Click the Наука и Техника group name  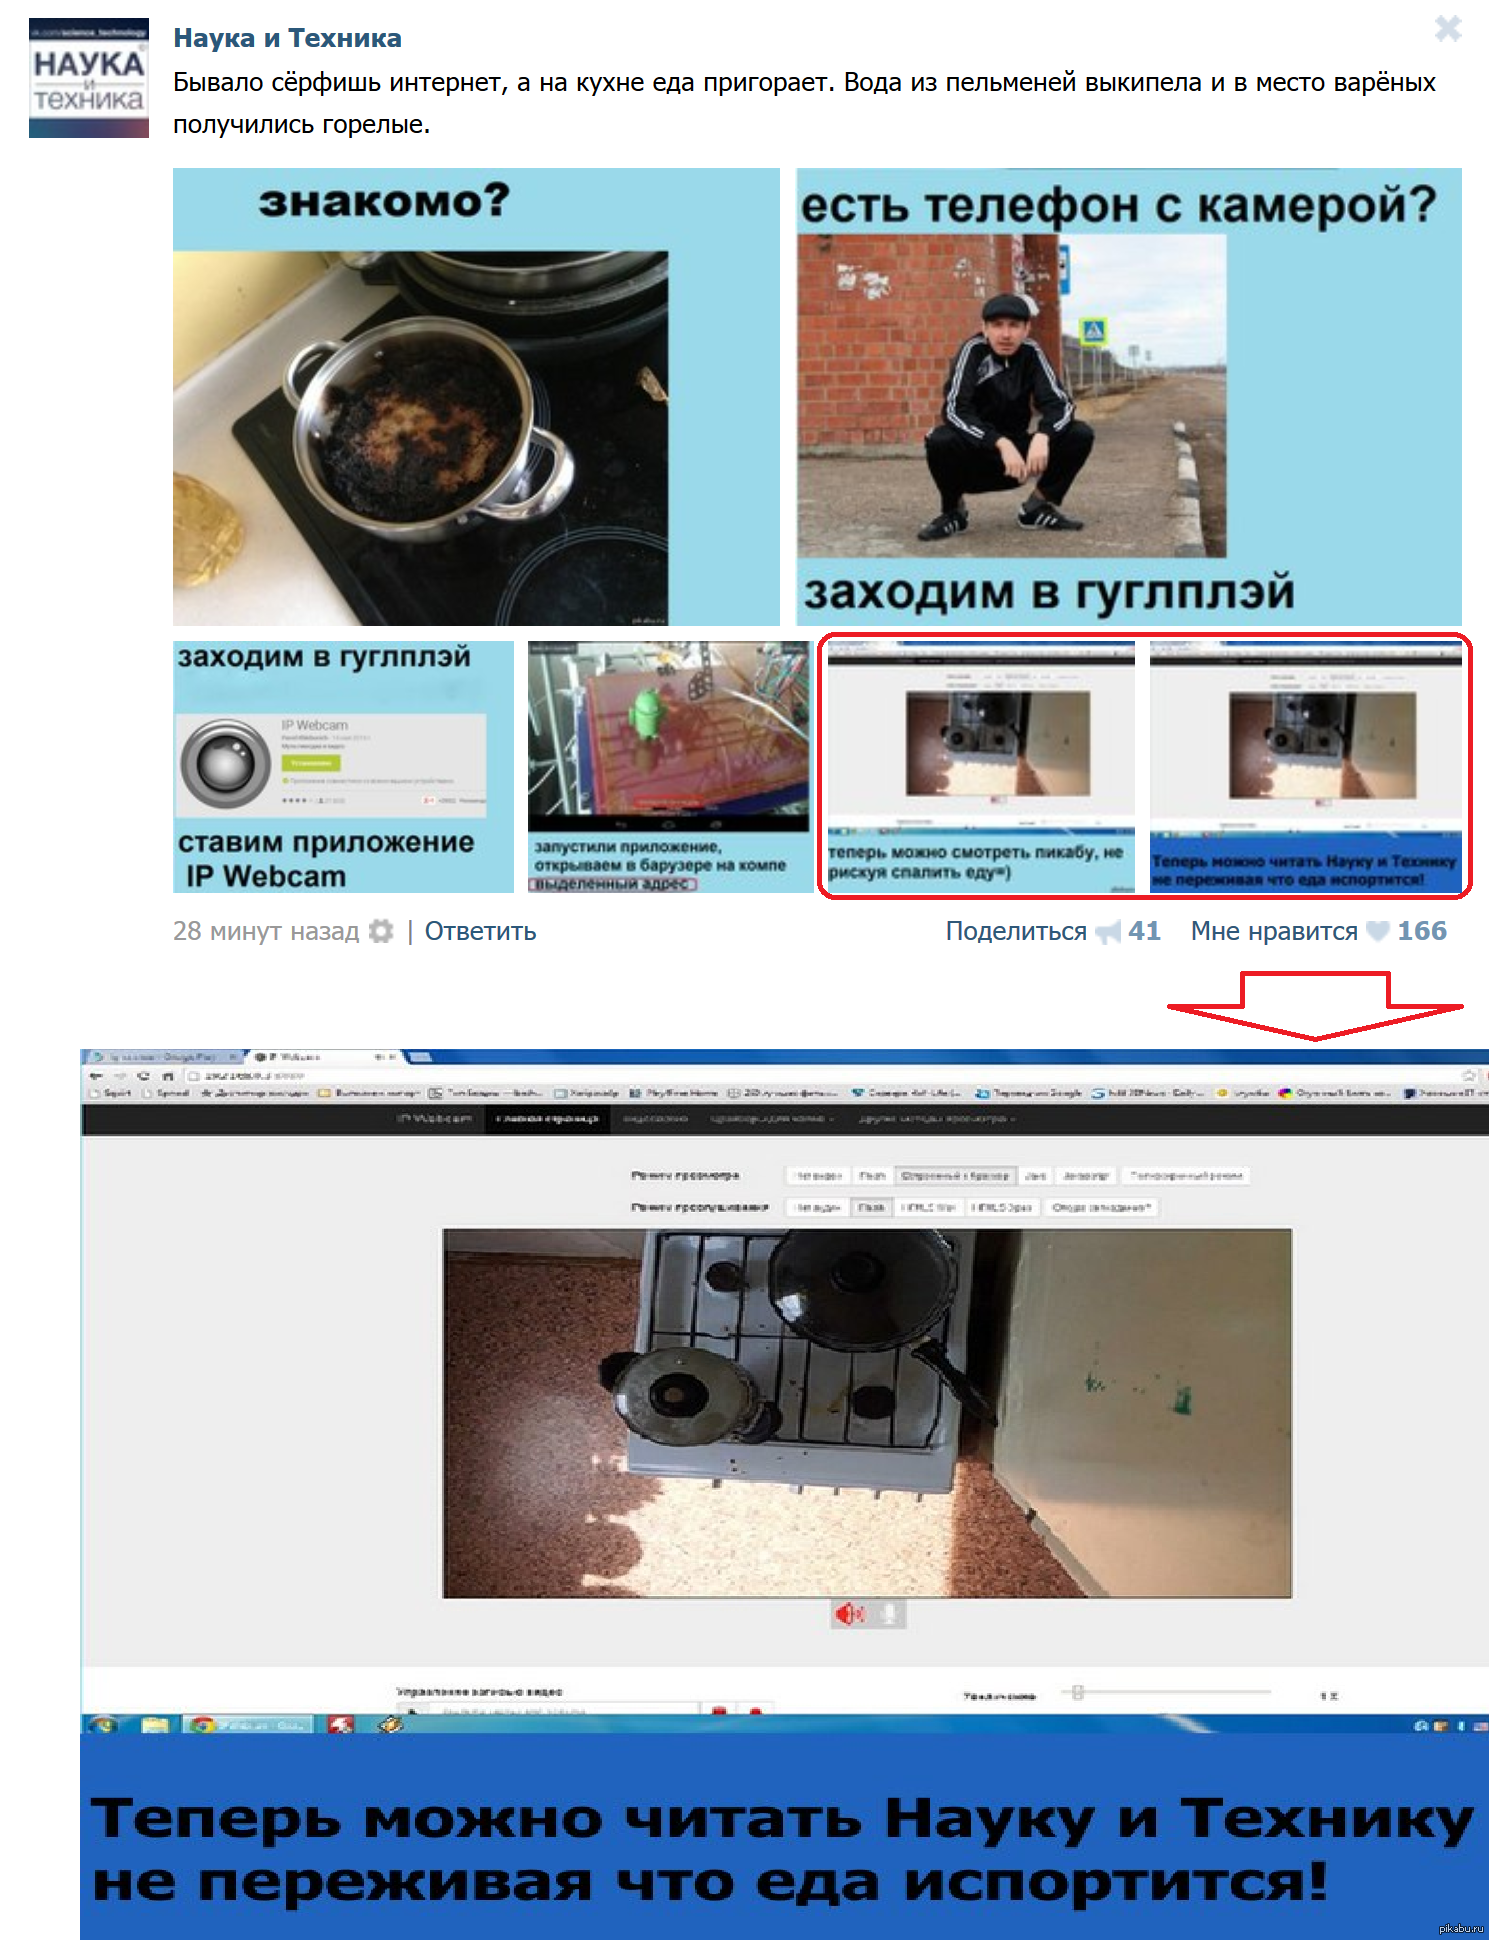[287, 38]
